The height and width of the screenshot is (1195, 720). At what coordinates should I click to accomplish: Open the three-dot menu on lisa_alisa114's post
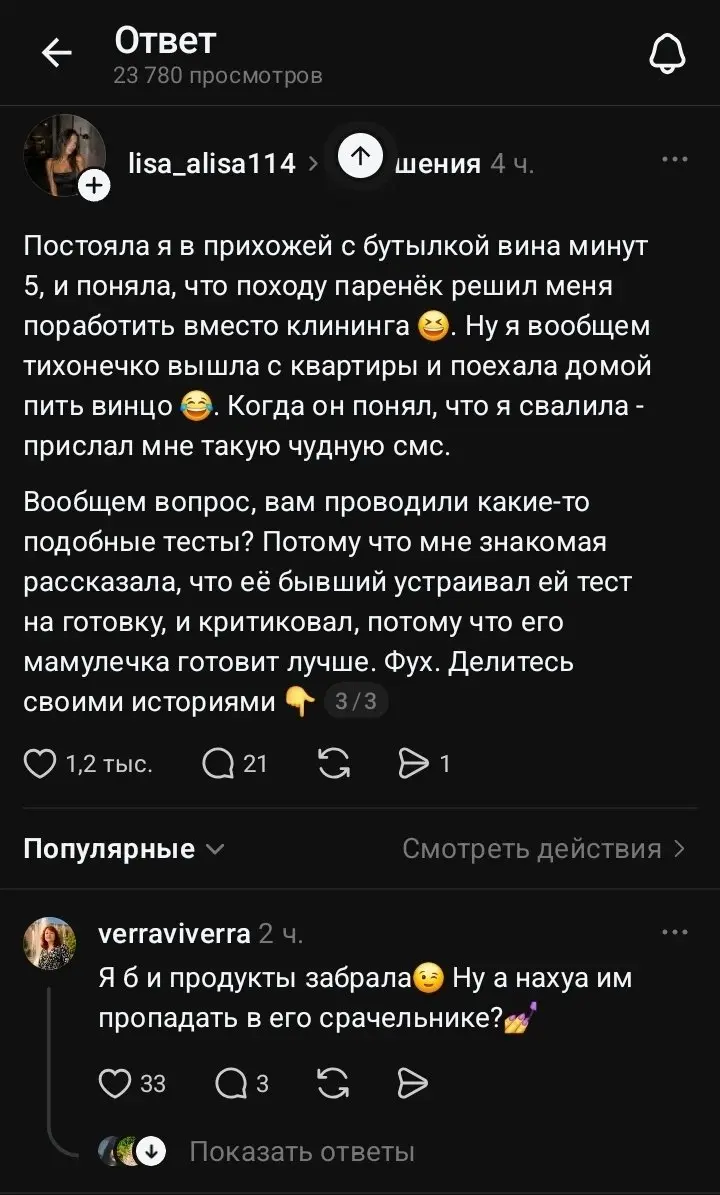click(674, 160)
